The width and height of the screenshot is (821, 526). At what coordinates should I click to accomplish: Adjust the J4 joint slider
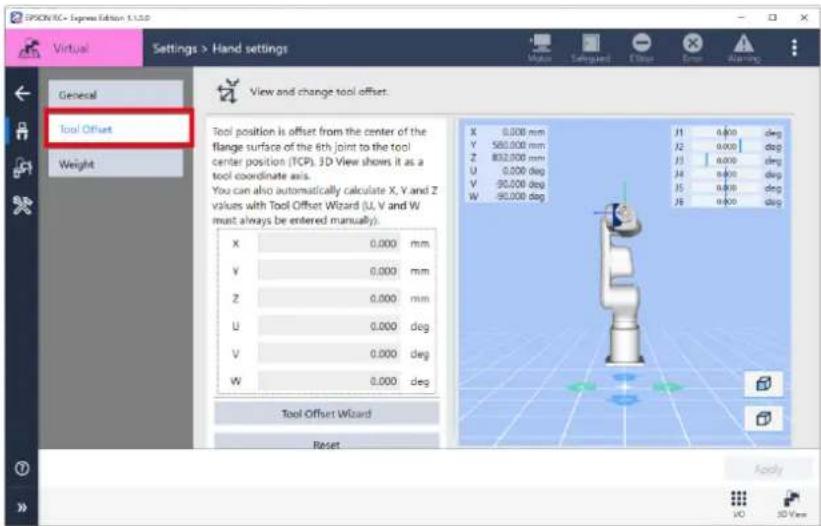(x=726, y=174)
